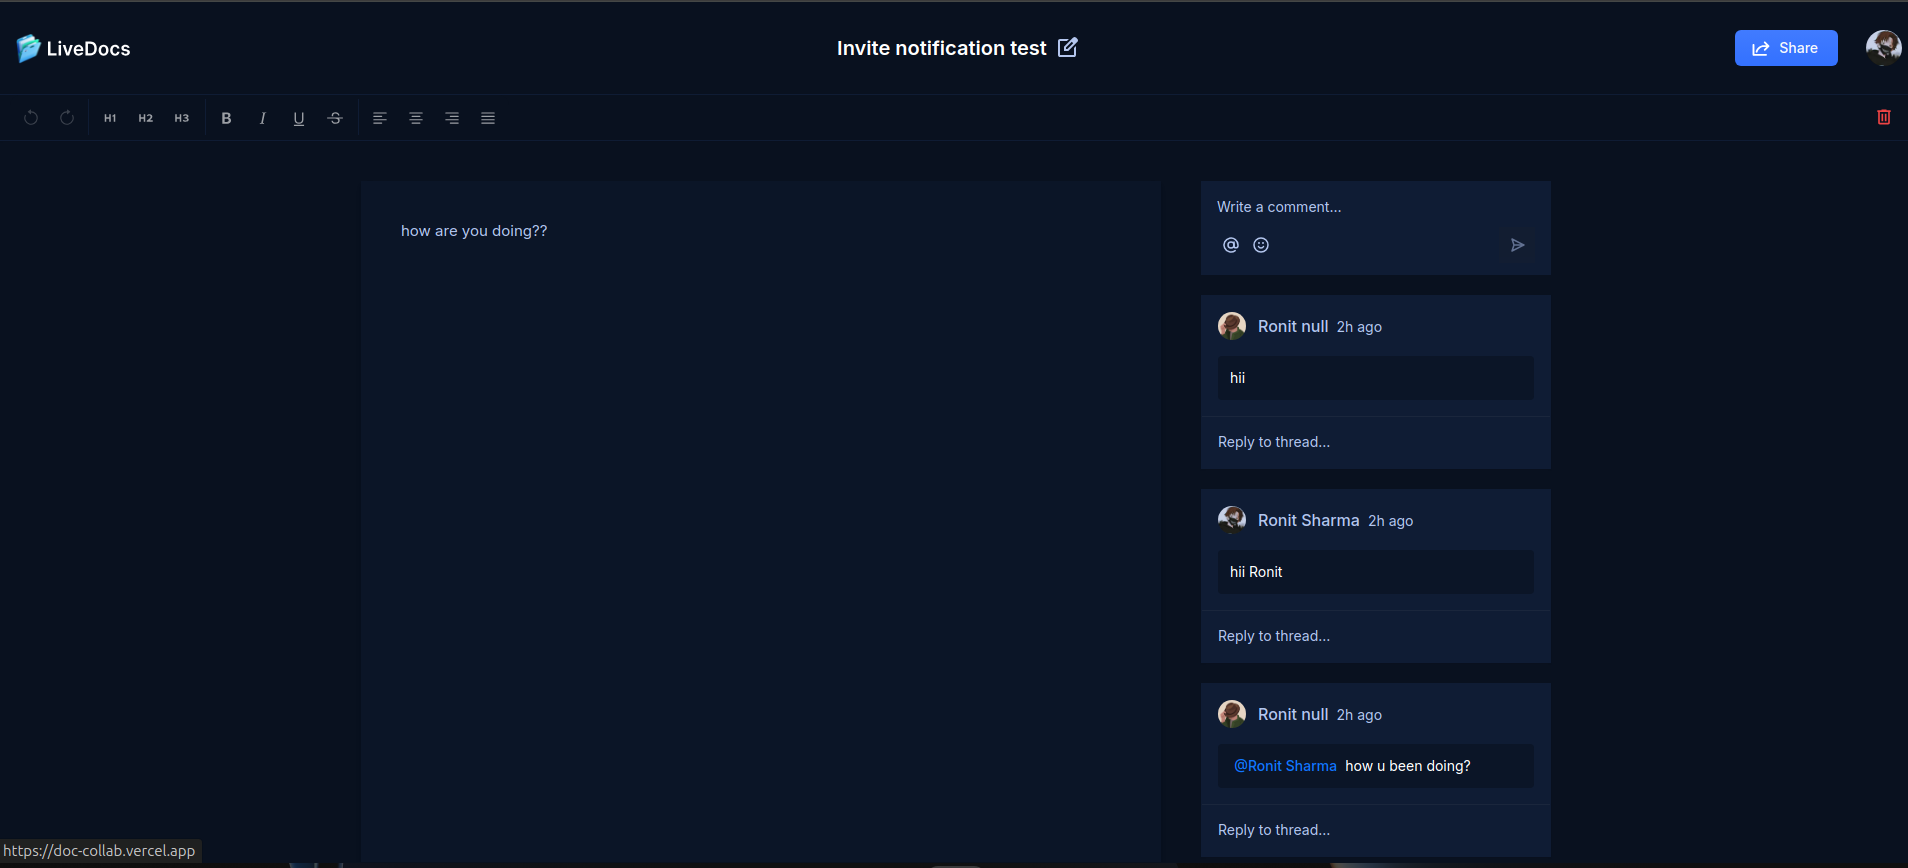Justify the paragraph text
The height and width of the screenshot is (868, 1908).
(488, 118)
